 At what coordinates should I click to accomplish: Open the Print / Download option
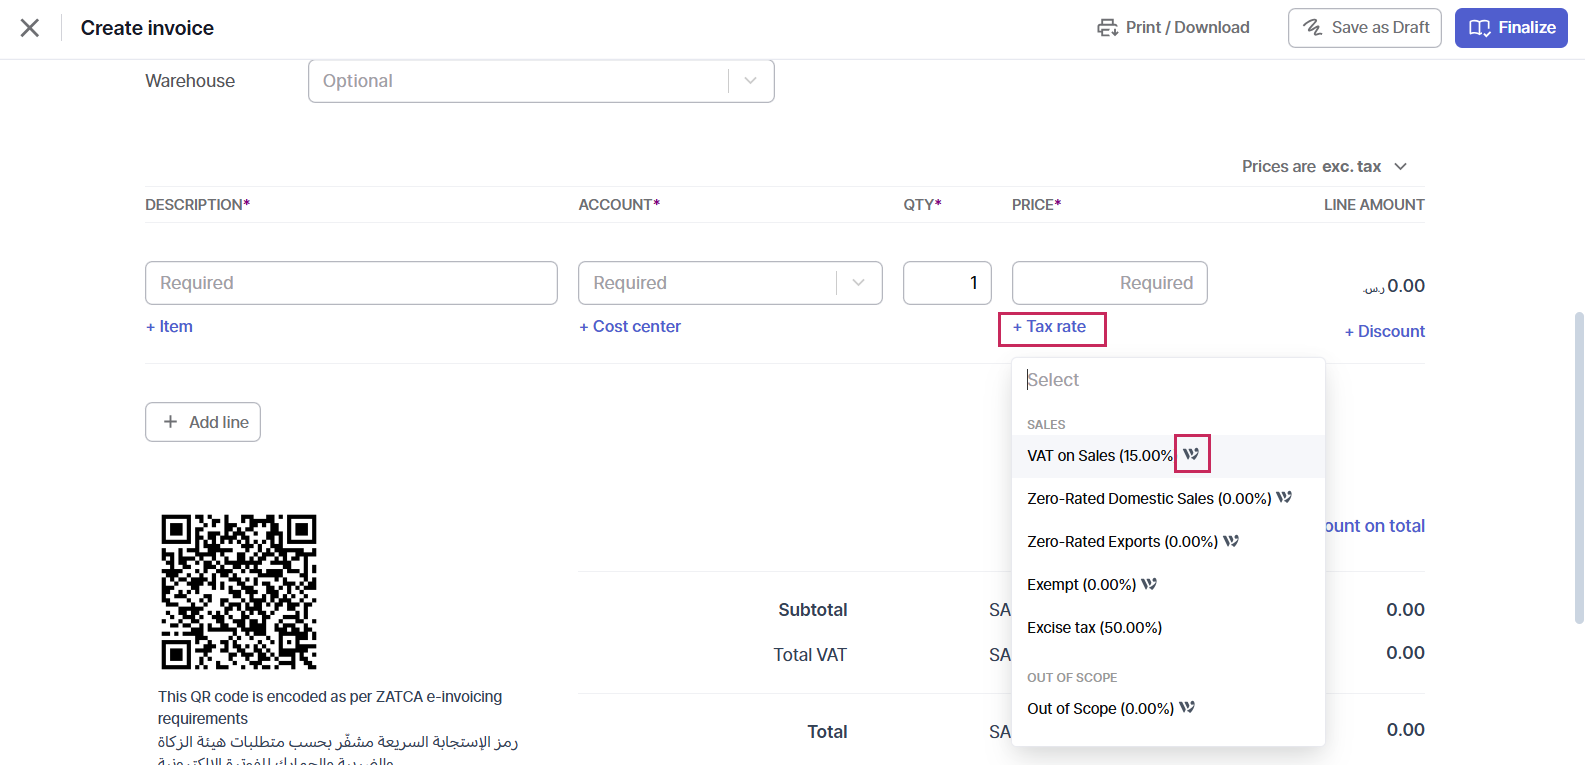[x=1174, y=28]
